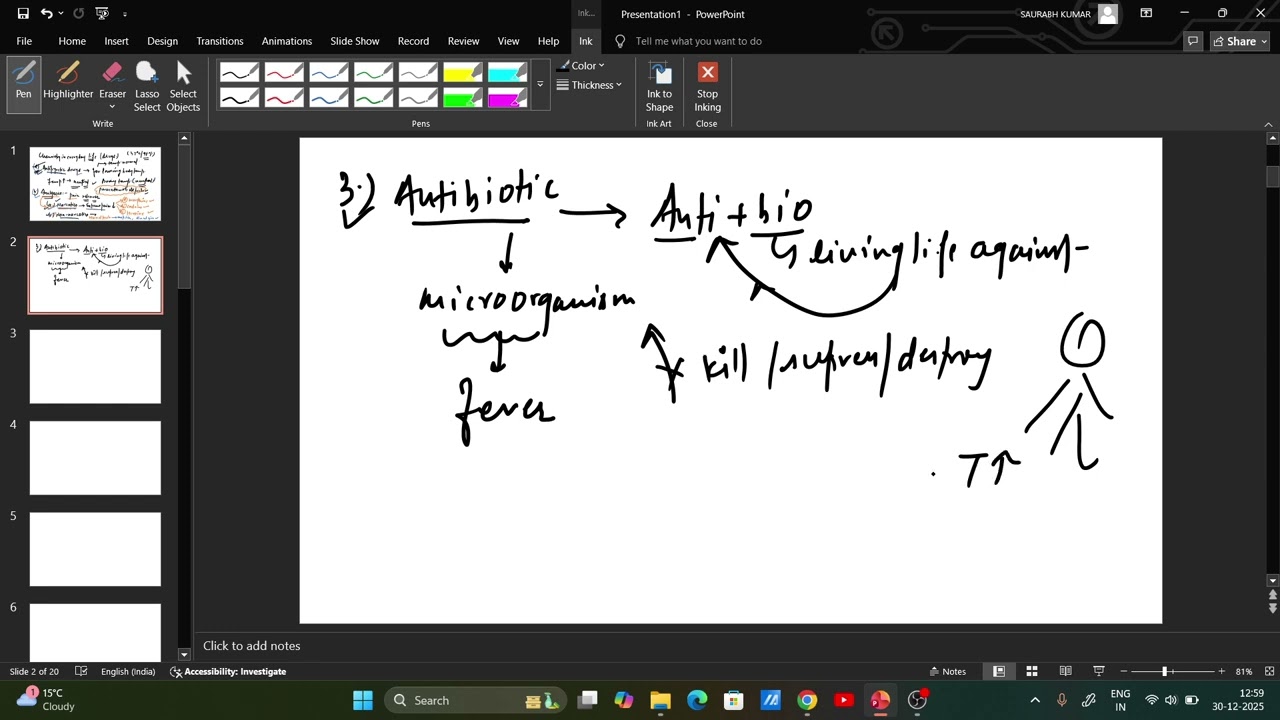This screenshot has width=1280, height=720.
Task: Open the Eraser options dropdown arrow
Action: pyautogui.click(x=112, y=107)
